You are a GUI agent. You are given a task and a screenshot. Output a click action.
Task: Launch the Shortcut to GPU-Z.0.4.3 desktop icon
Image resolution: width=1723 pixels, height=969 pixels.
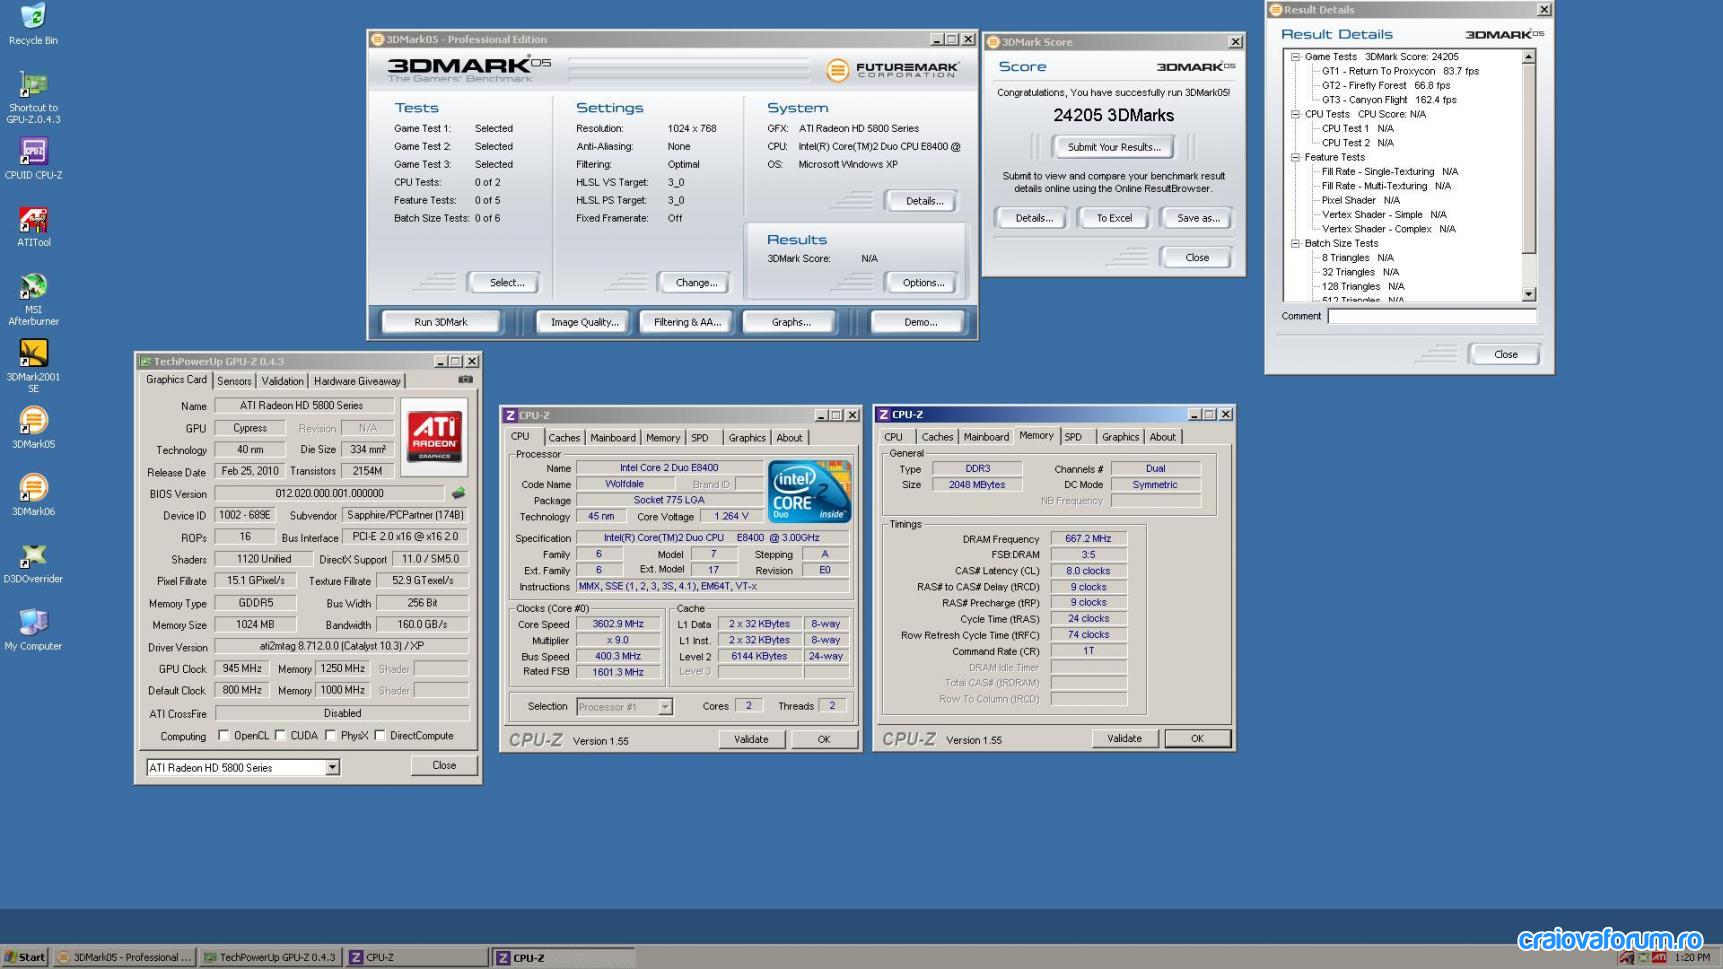[x=33, y=97]
